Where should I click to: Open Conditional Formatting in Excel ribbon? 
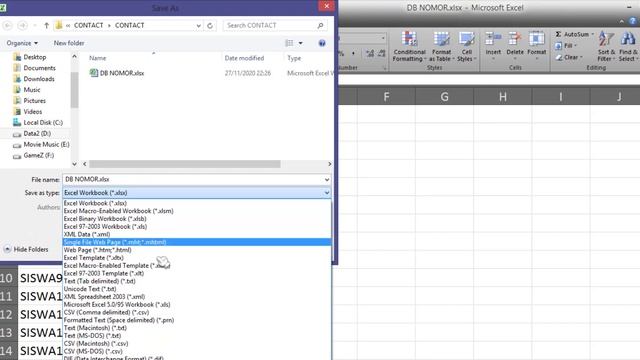coord(409,47)
